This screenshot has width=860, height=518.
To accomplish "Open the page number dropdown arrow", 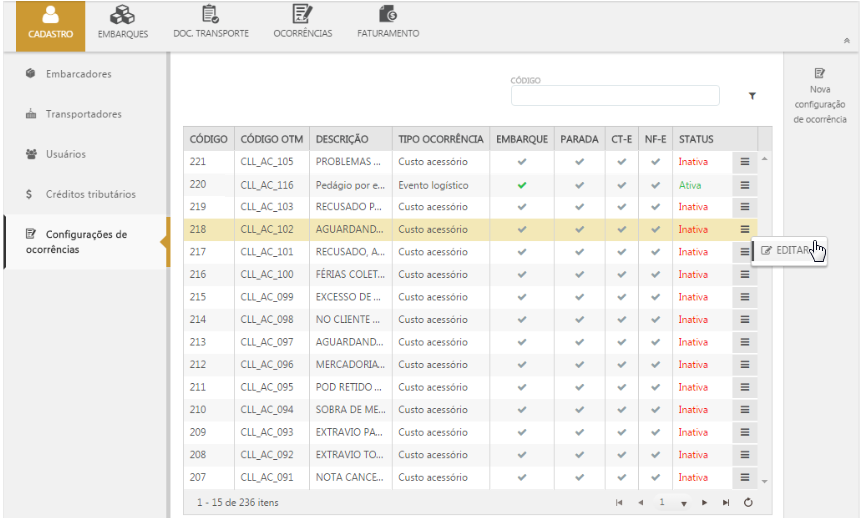I will [x=684, y=503].
